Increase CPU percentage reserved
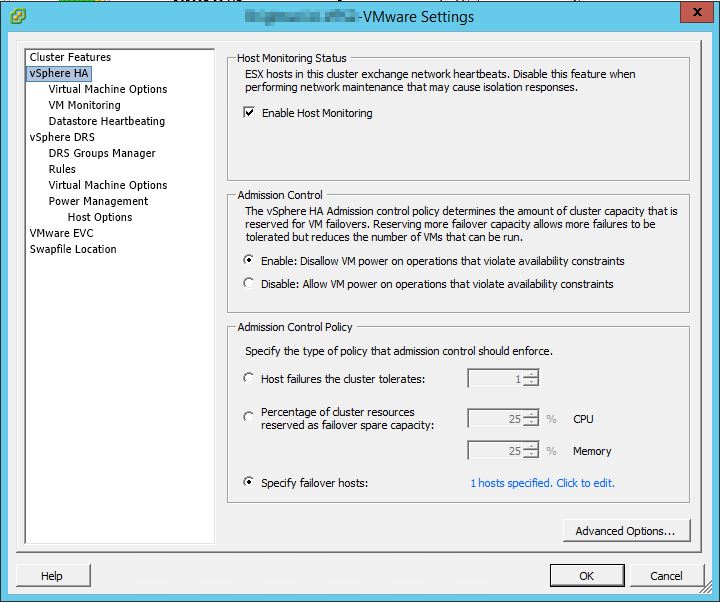 [x=531, y=414]
